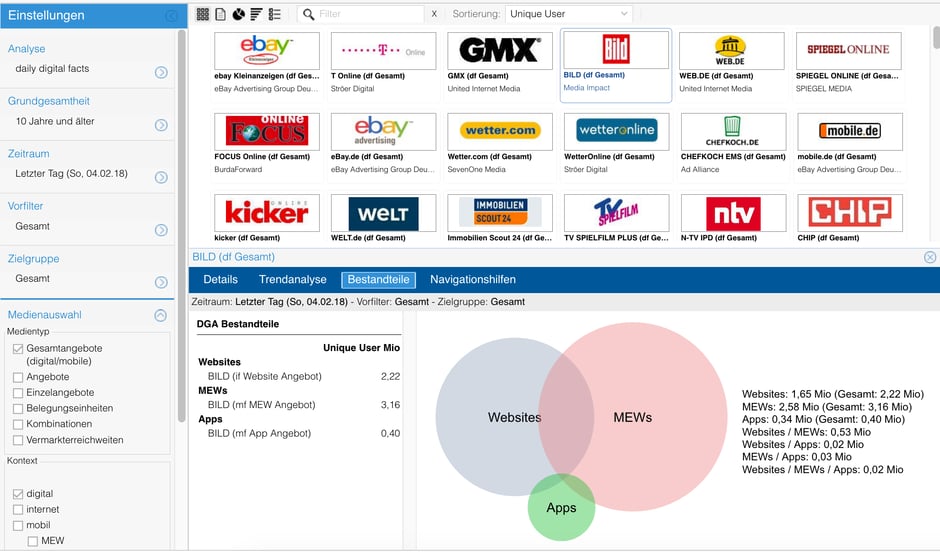Open the Sortierung Unique User dropdown
The image size is (940, 552).
pos(568,14)
